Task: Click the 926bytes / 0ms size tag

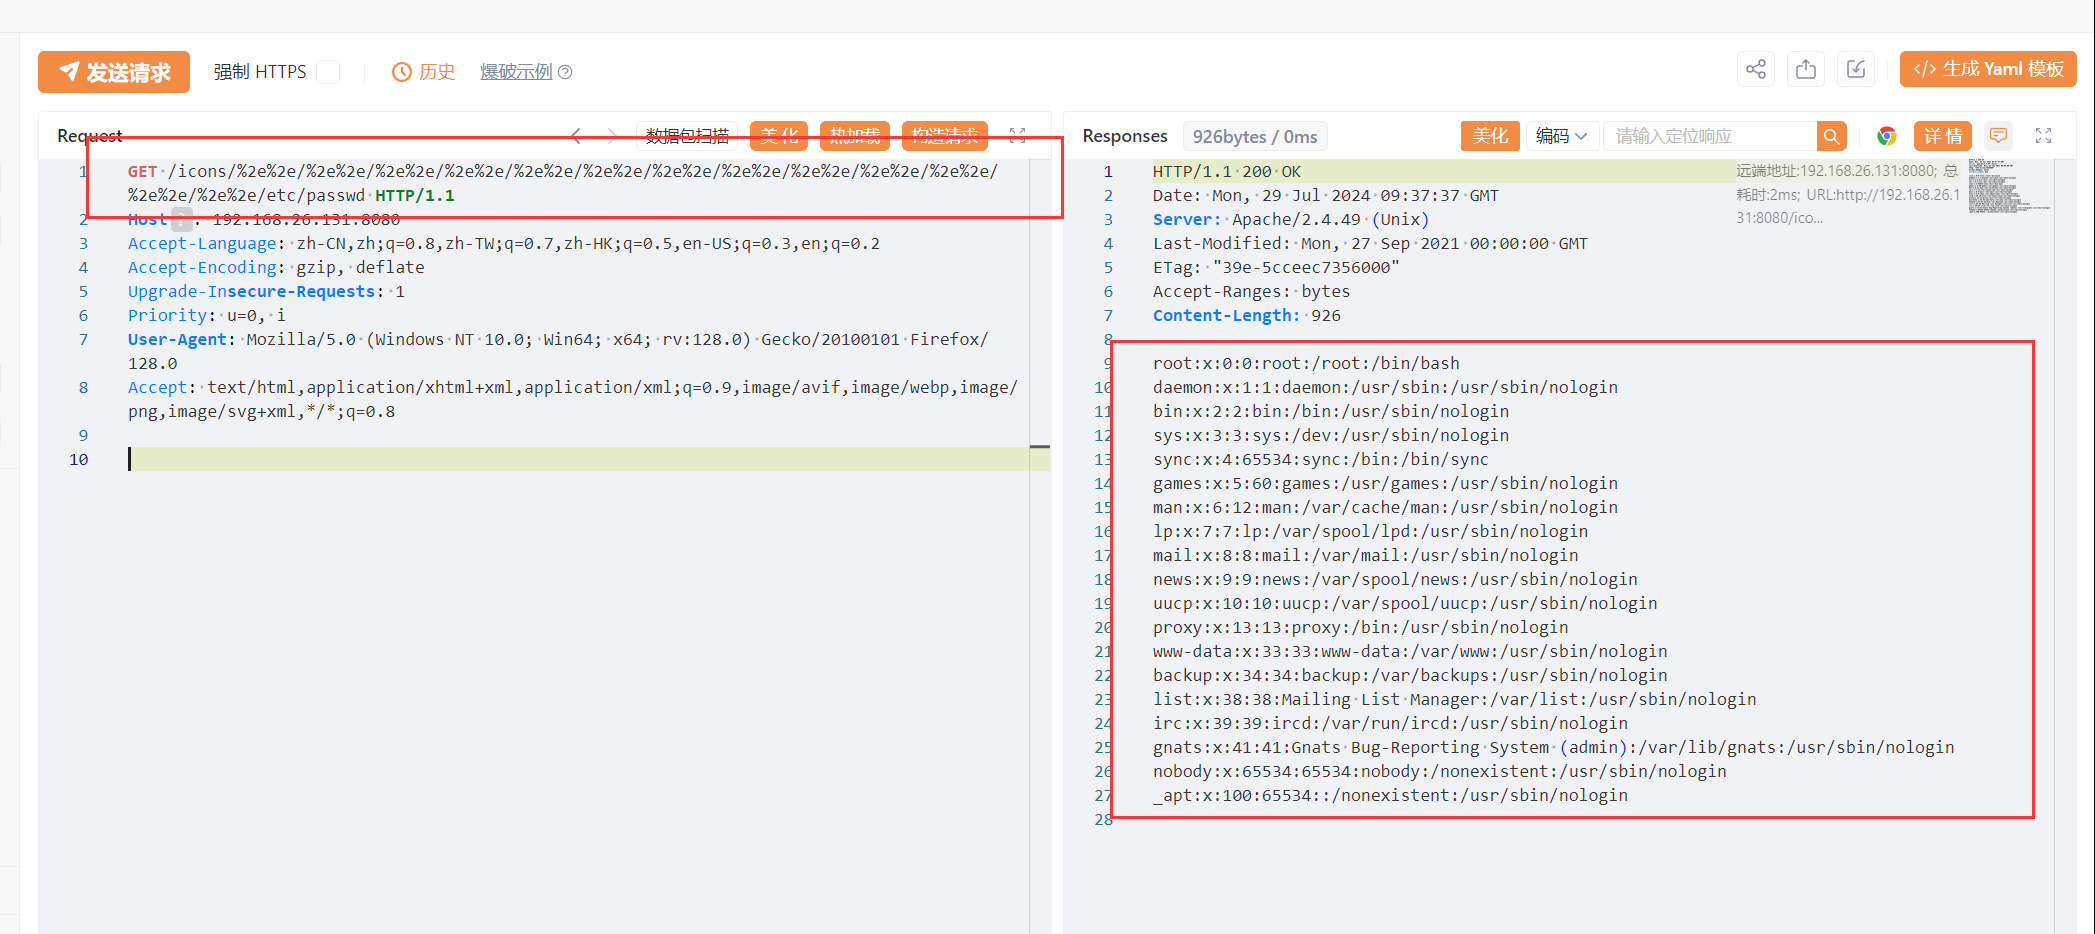Action: click(x=1255, y=137)
